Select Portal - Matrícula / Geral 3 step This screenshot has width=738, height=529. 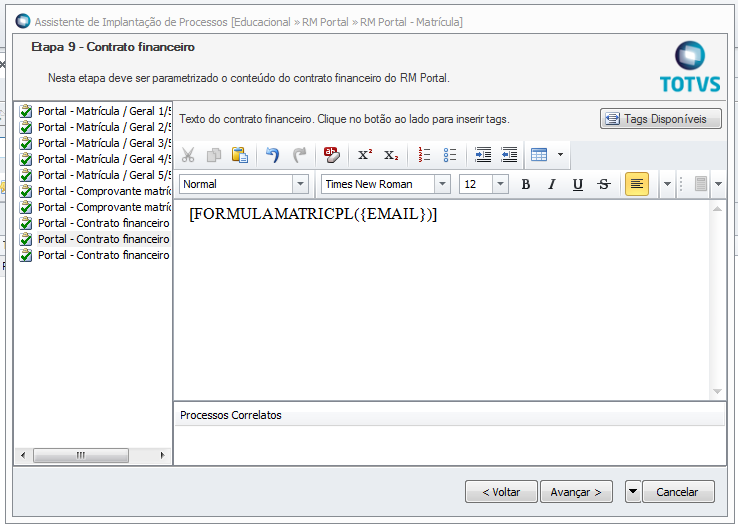pos(104,143)
